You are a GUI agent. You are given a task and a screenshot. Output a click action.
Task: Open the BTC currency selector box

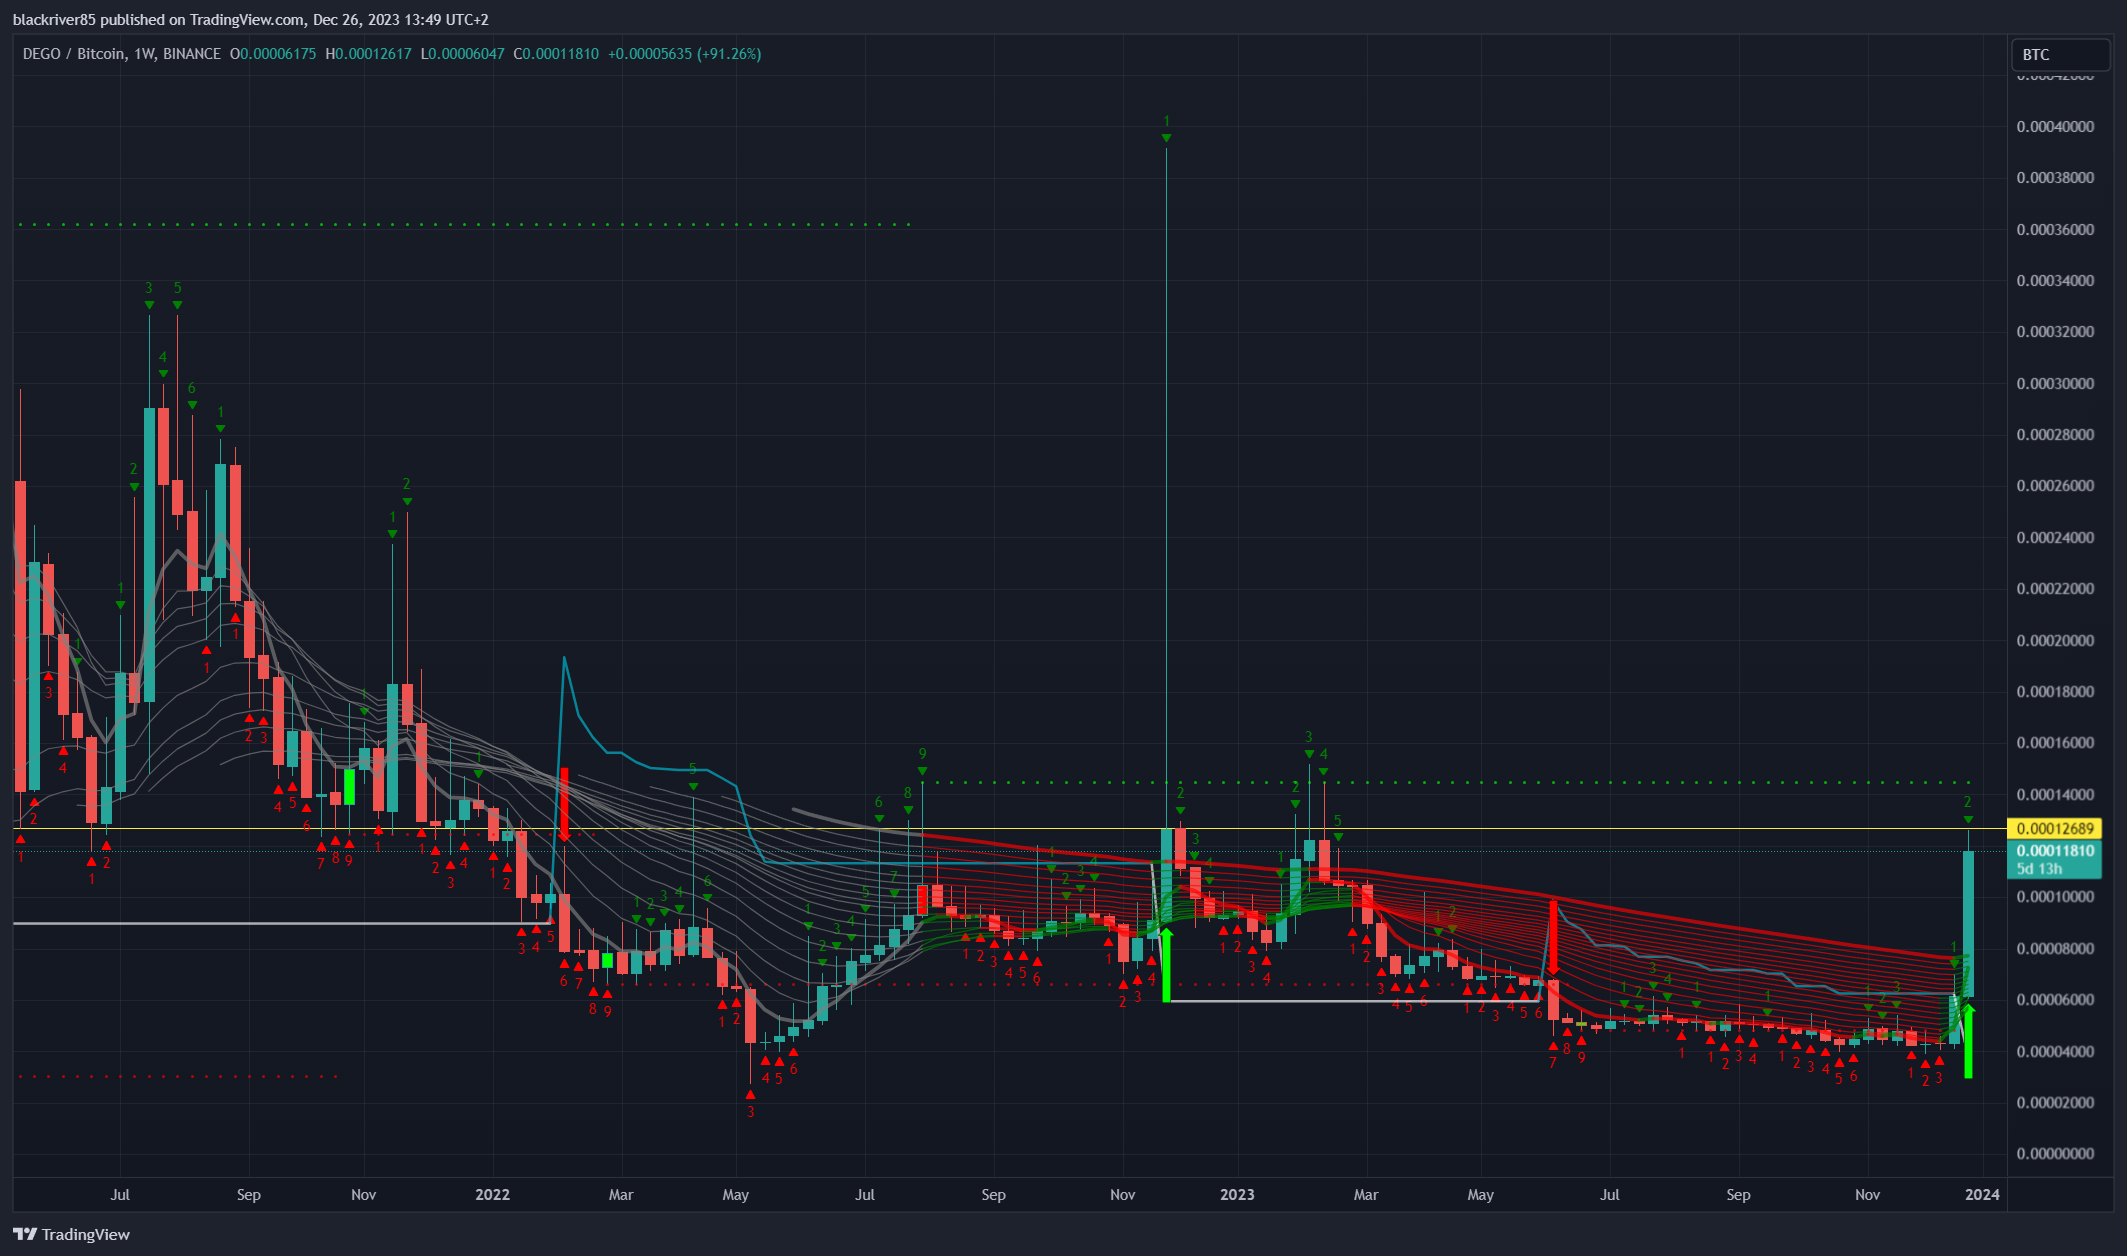point(2060,55)
